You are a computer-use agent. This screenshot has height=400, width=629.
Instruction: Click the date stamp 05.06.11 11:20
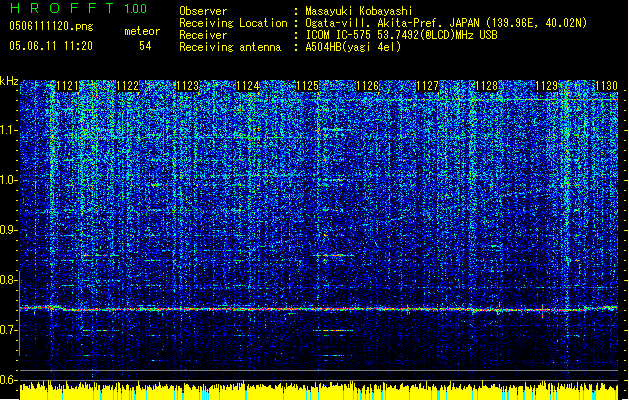pos(51,46)
